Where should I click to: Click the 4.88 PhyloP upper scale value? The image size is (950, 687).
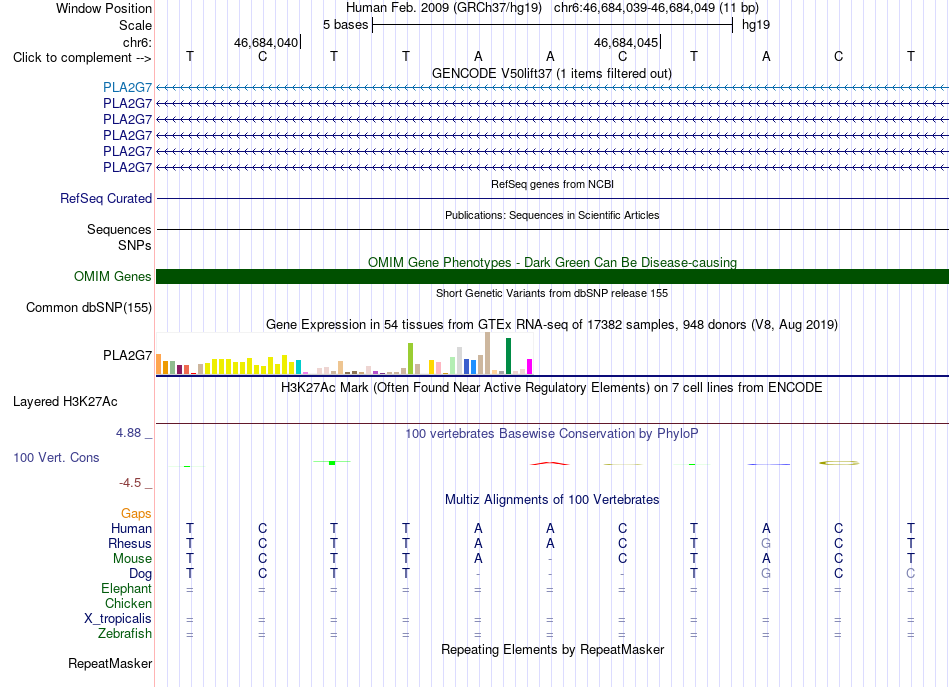(x=128, y=433)
